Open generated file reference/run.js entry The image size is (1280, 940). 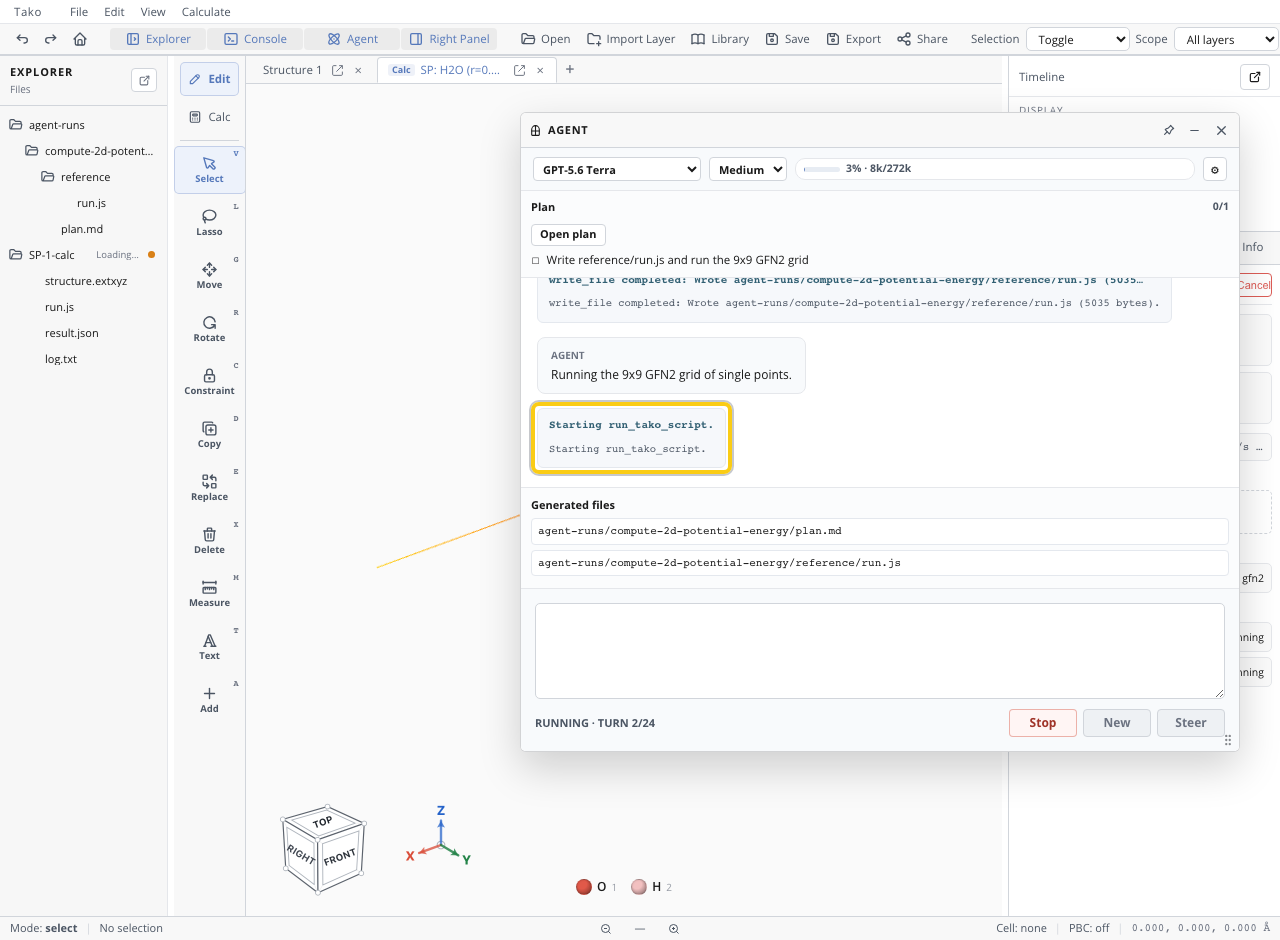880,563
